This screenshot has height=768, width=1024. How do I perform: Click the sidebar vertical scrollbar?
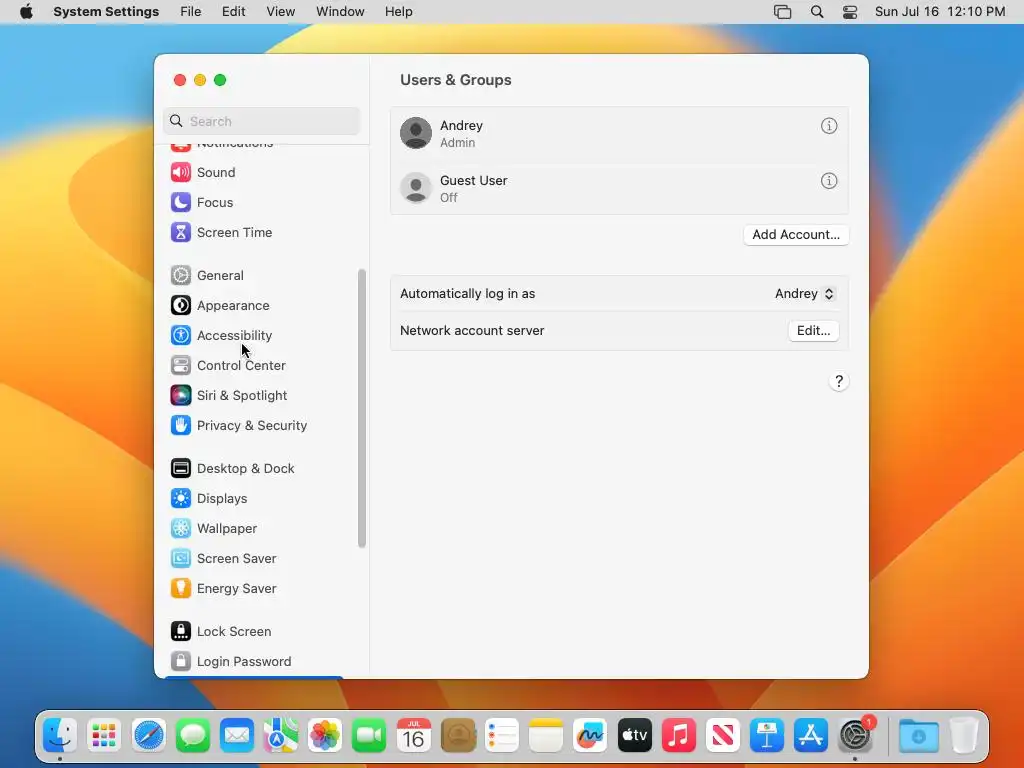pos(362,408)
